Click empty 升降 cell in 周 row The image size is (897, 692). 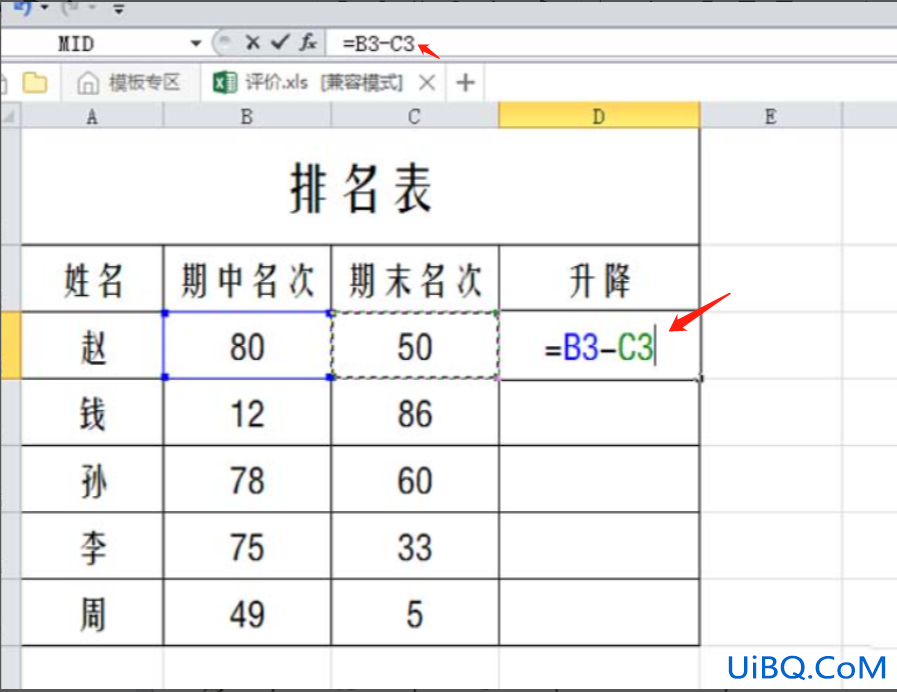pyautogui.click(x=599, y=613)
